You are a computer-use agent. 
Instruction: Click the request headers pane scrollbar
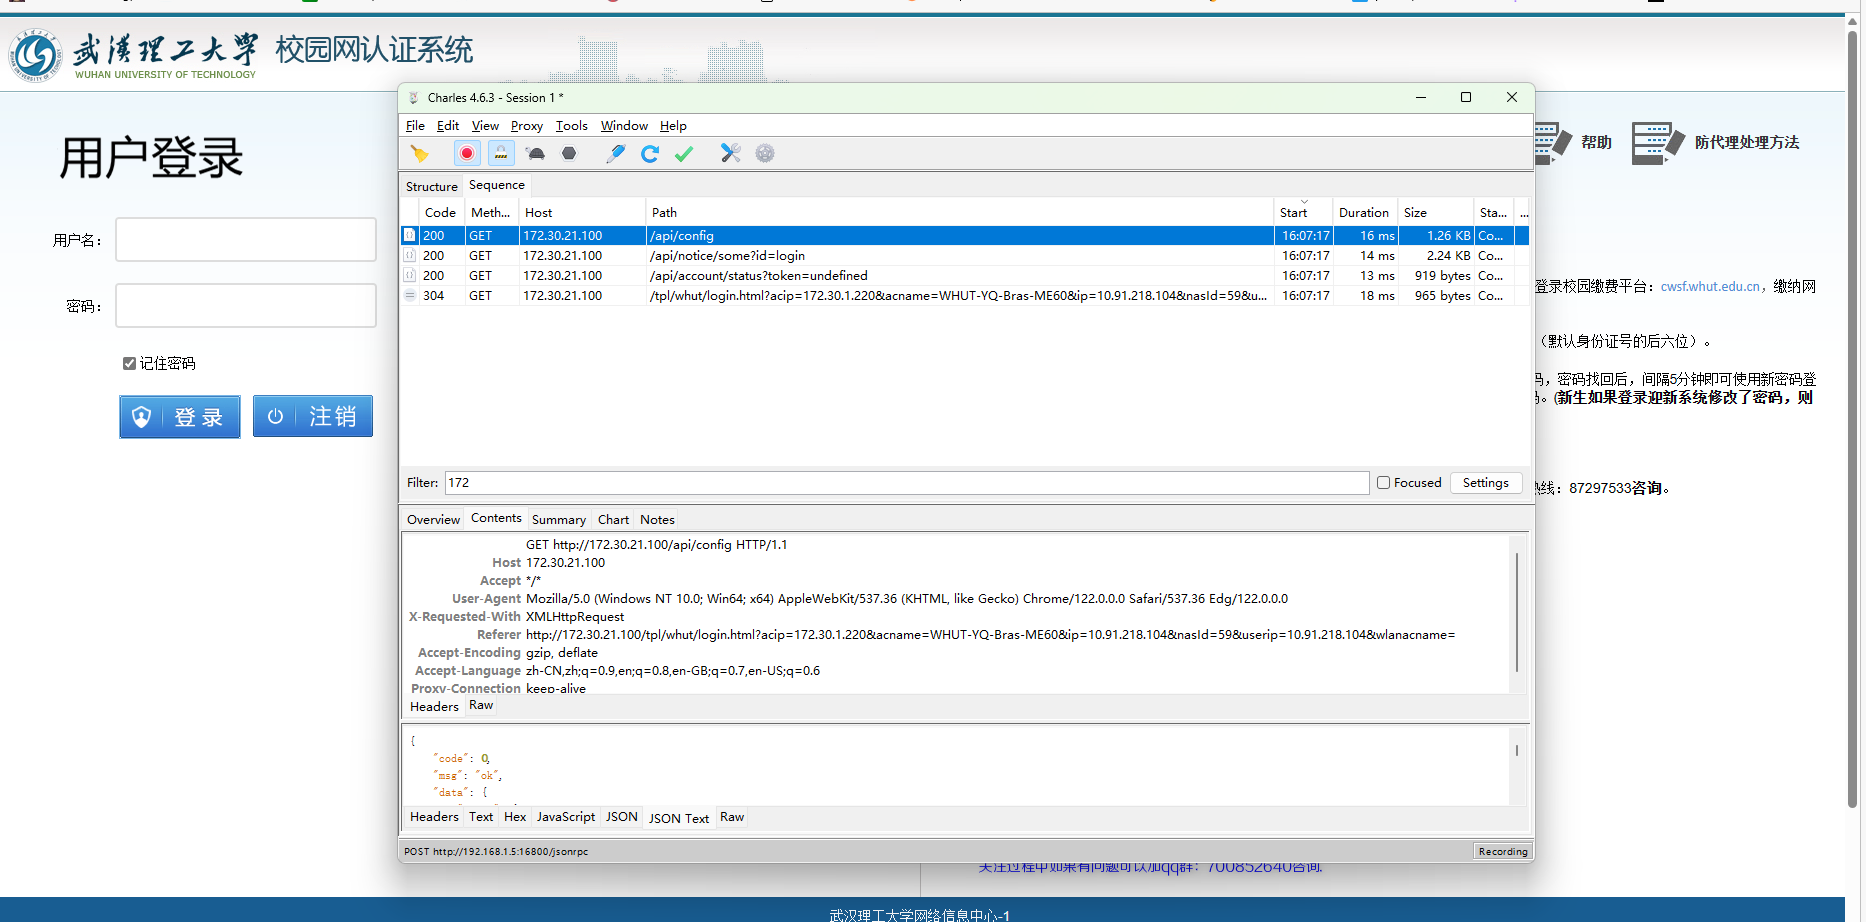click(1517, 612)
